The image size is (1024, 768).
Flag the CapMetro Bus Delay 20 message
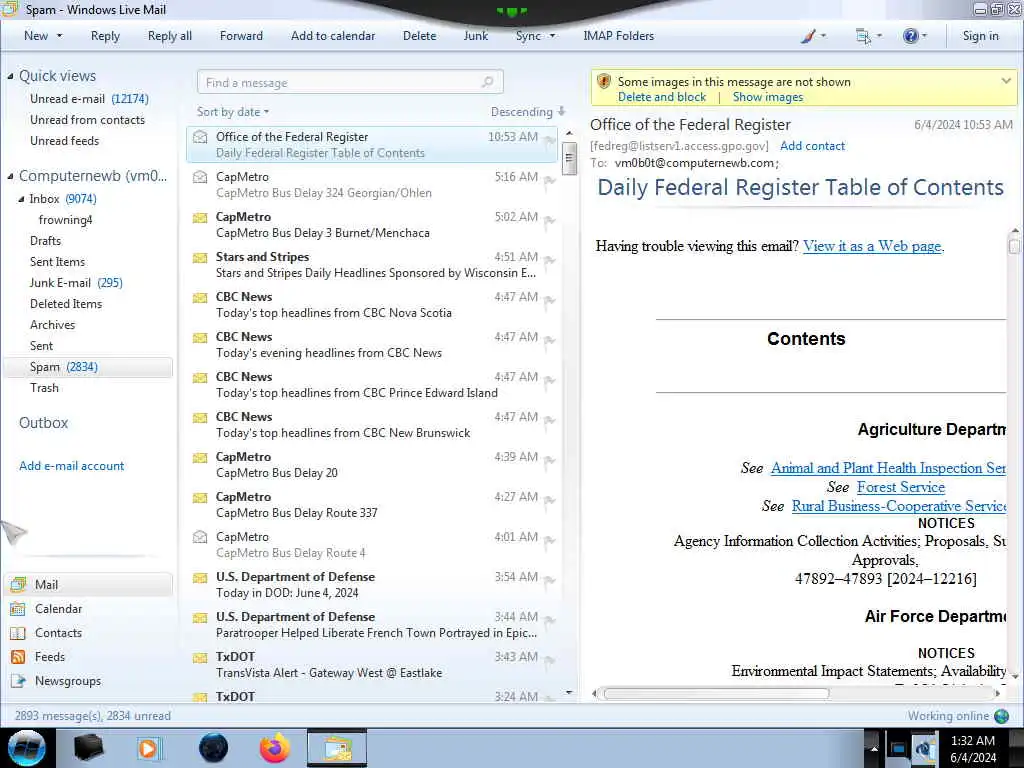tap(550, 460)
